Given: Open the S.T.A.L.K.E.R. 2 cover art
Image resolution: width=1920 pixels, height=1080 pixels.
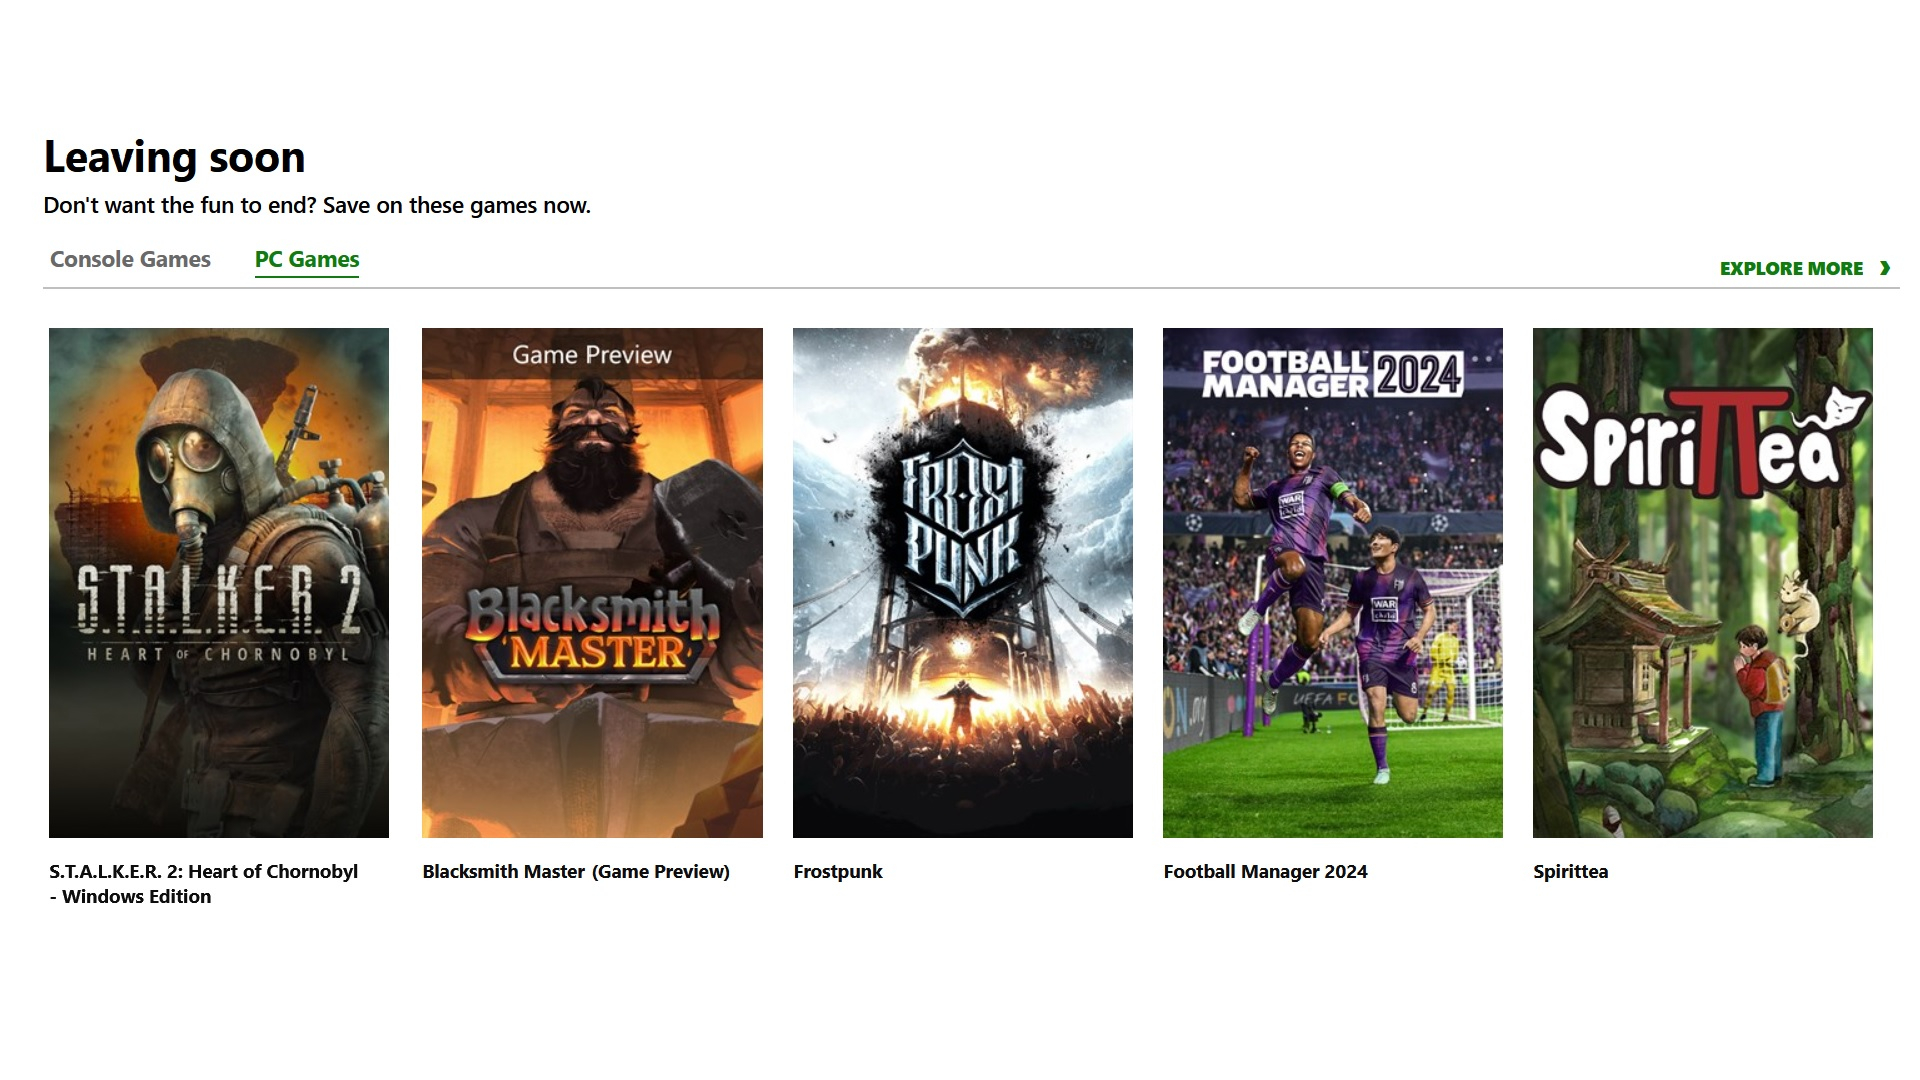Looking at the screenshot, I should coord(219,583).
